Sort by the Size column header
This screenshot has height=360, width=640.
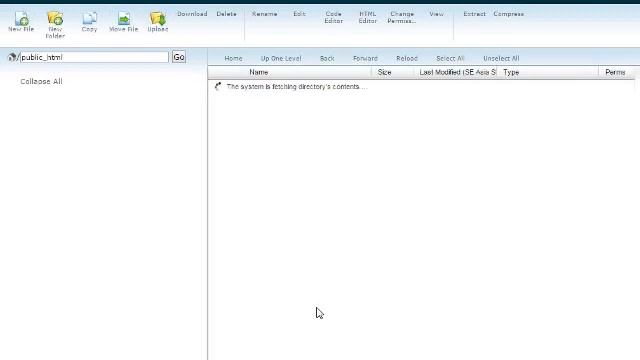pyautogui.click(x=384, y=72)
